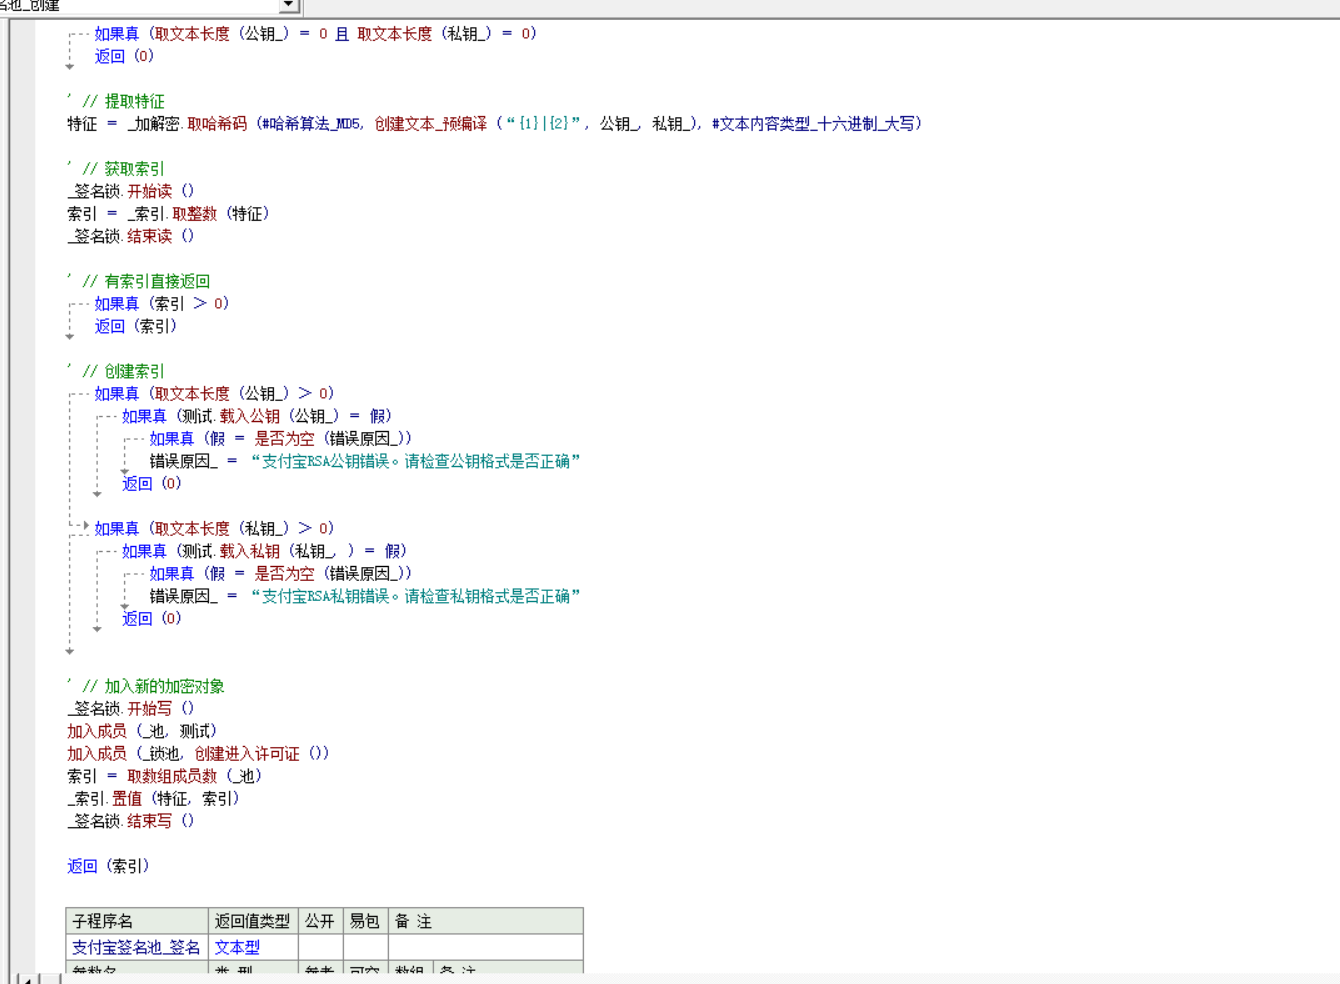Click 是否为空 check inside the 载入私钥 block
This screenshot has width=1340, height=984.
coord(284,574)
